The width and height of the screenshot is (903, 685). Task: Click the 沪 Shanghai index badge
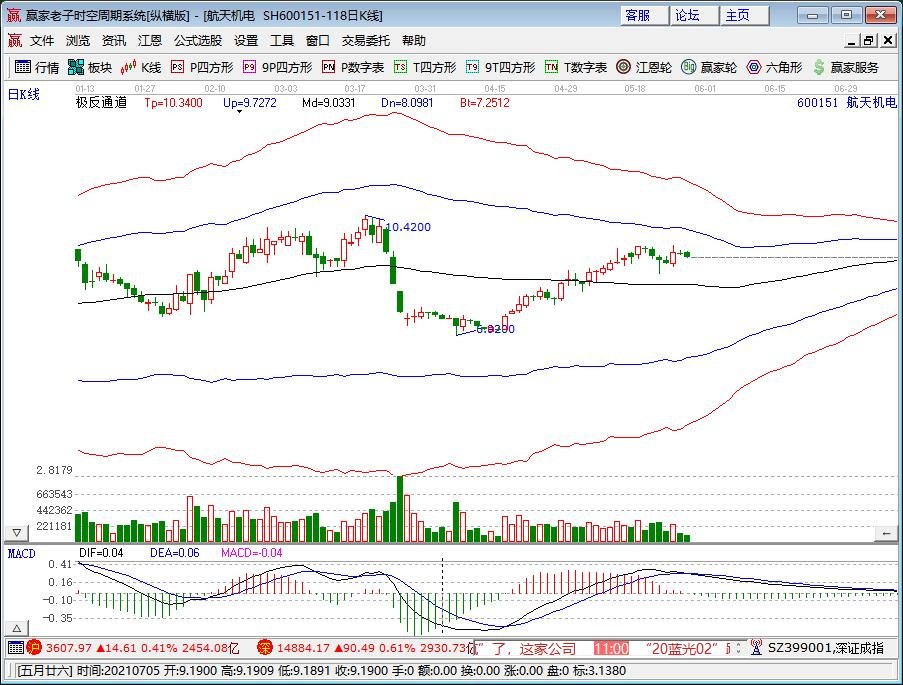tap(33, 648)
